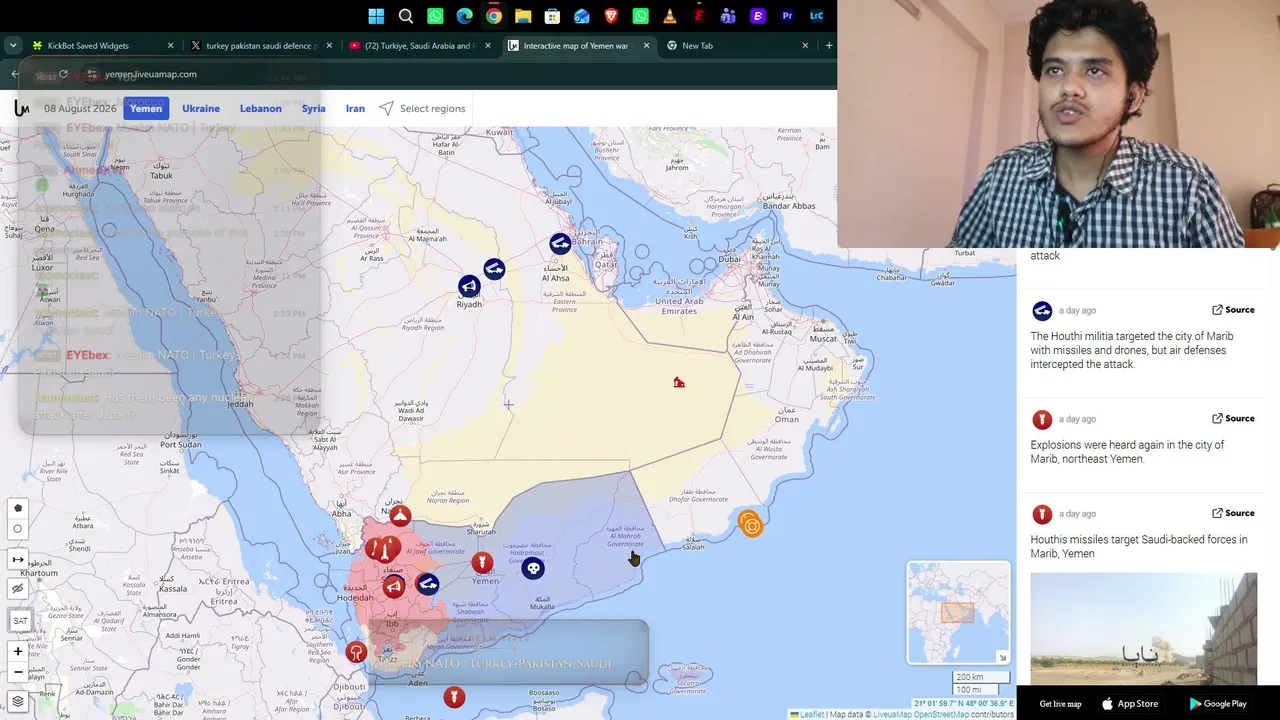Click the Liveuamap logo
This screenshot has height=720, width=1280.
(21, 108)
